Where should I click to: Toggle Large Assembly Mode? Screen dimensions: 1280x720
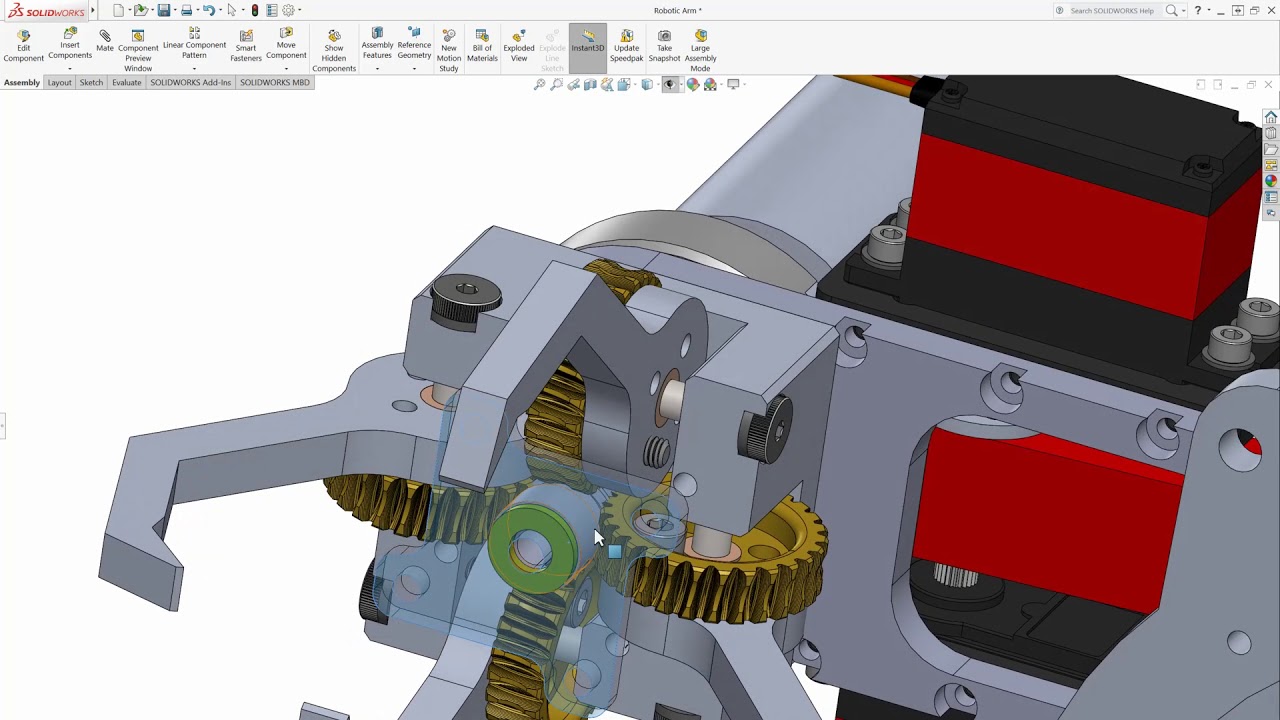pyautogui.click(x=701, y=51)
